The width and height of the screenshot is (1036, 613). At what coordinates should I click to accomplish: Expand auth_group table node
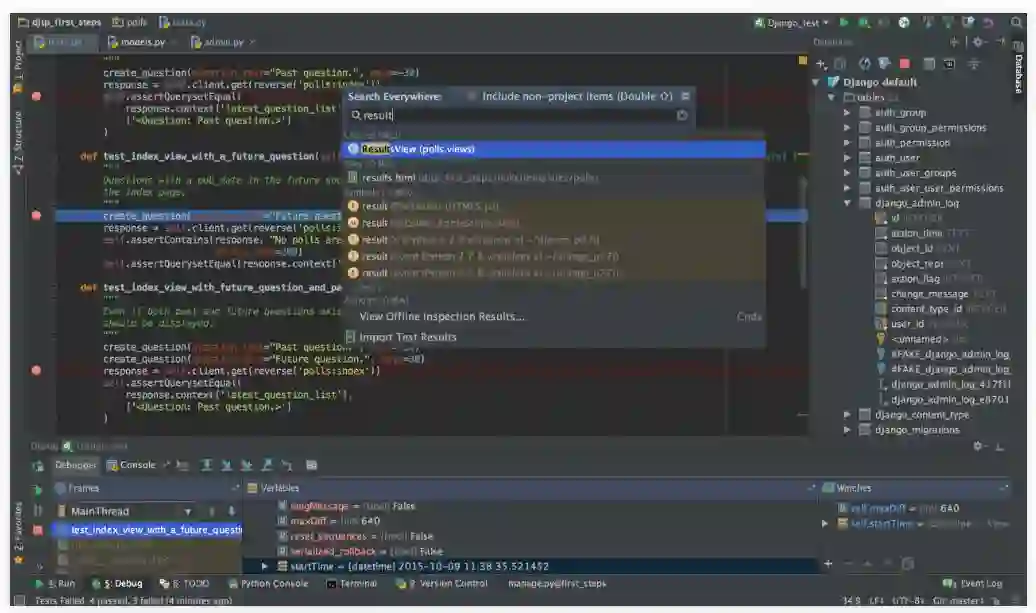[x=847, y=112]
